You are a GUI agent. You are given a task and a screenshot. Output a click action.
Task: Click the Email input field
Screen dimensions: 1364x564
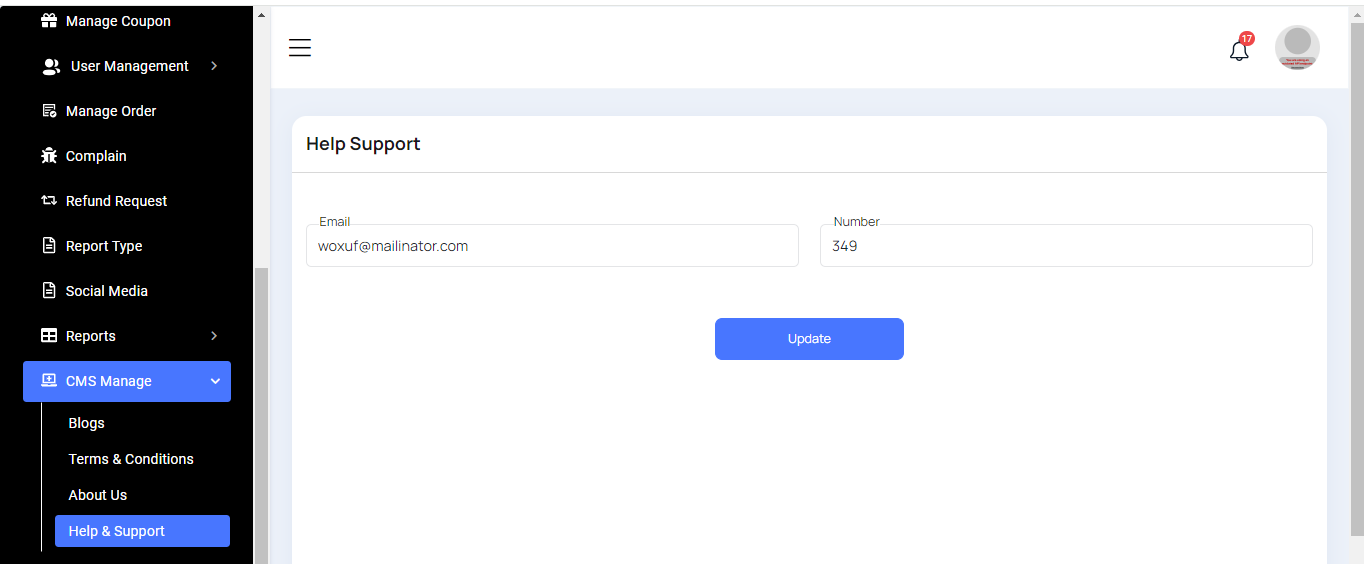pyautogui.click(x=552, y=246)
